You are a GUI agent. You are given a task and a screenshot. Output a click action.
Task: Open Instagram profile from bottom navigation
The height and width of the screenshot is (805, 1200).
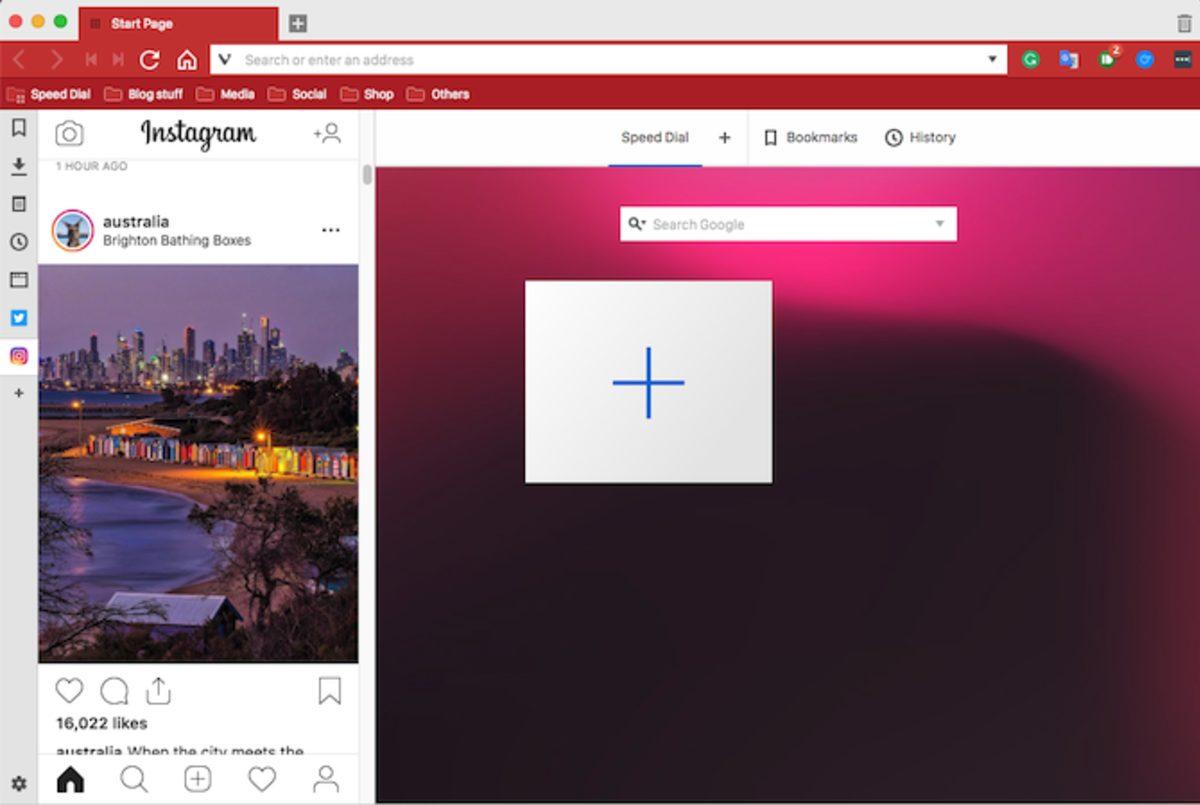[326, 778]
